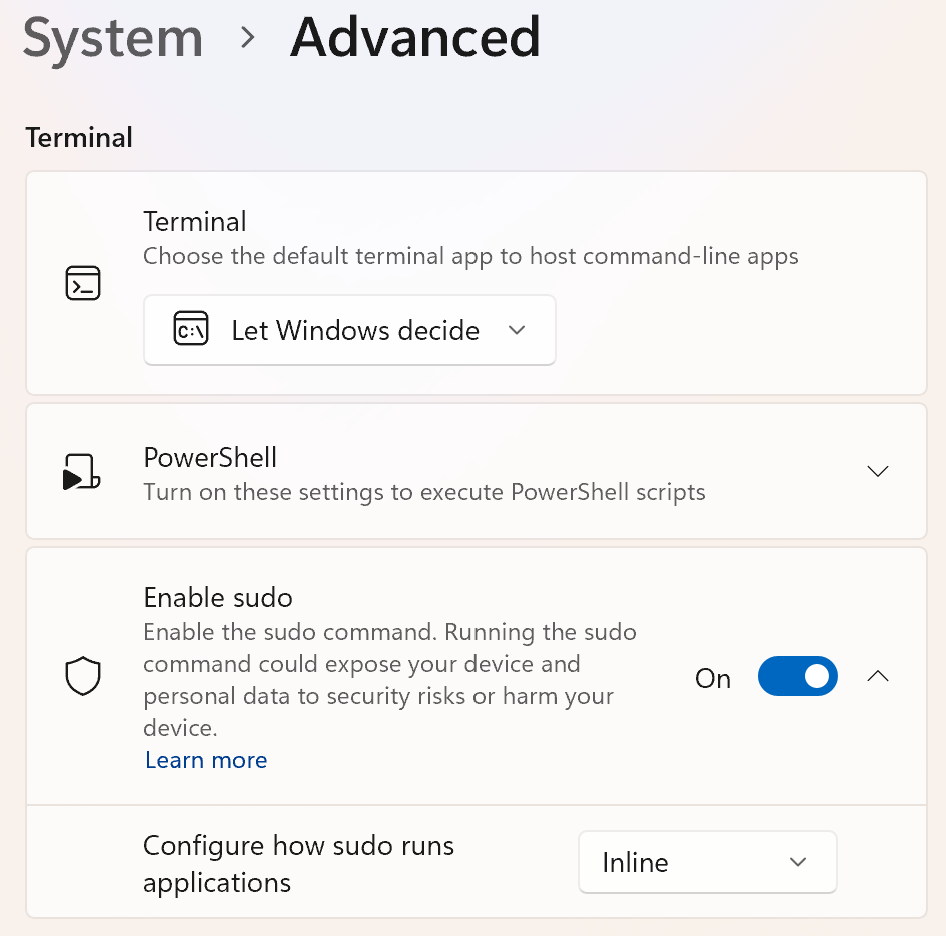This screenshot has width=946, height=936.
Task: Click the Terminal section header
Action: pos(79,138)
